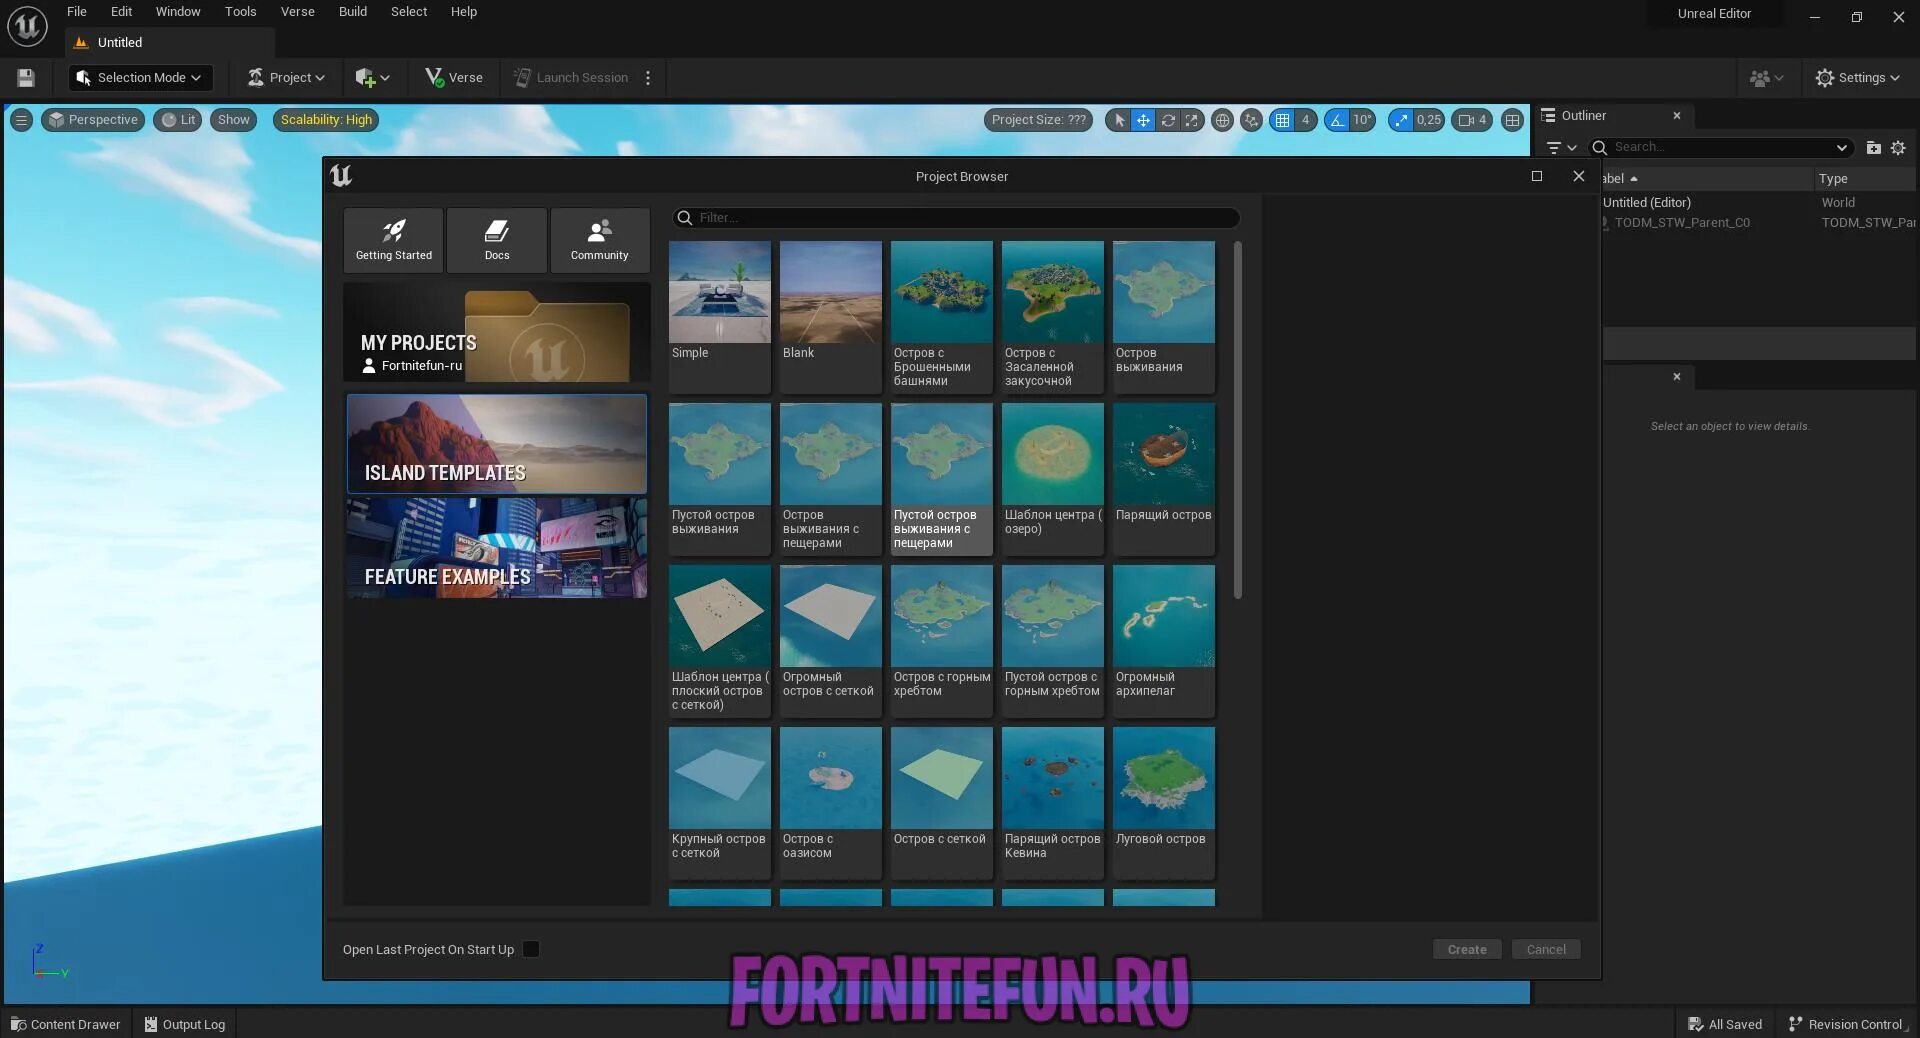Image resolution: width=1920 pixels, height=1038 pixels.
Task: Toggle rotation angle snapping
Action: click(x=1337, y=120)
